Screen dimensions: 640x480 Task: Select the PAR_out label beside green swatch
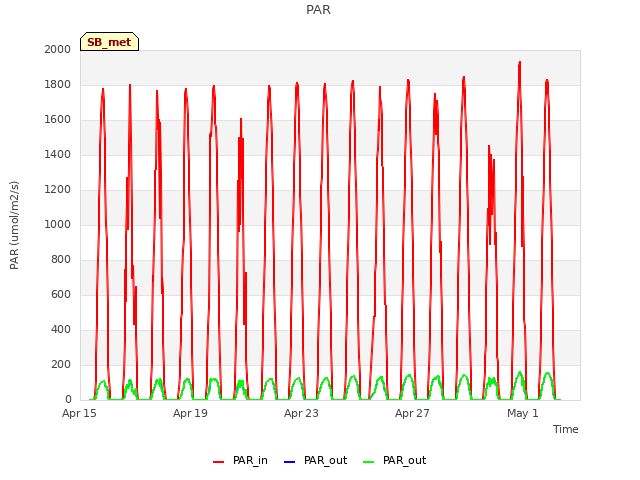[x=404, y=460]
